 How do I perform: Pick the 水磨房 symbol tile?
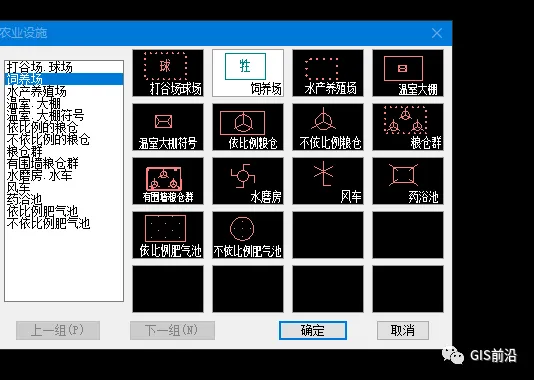pyautogui.click(x=248, y=181)
